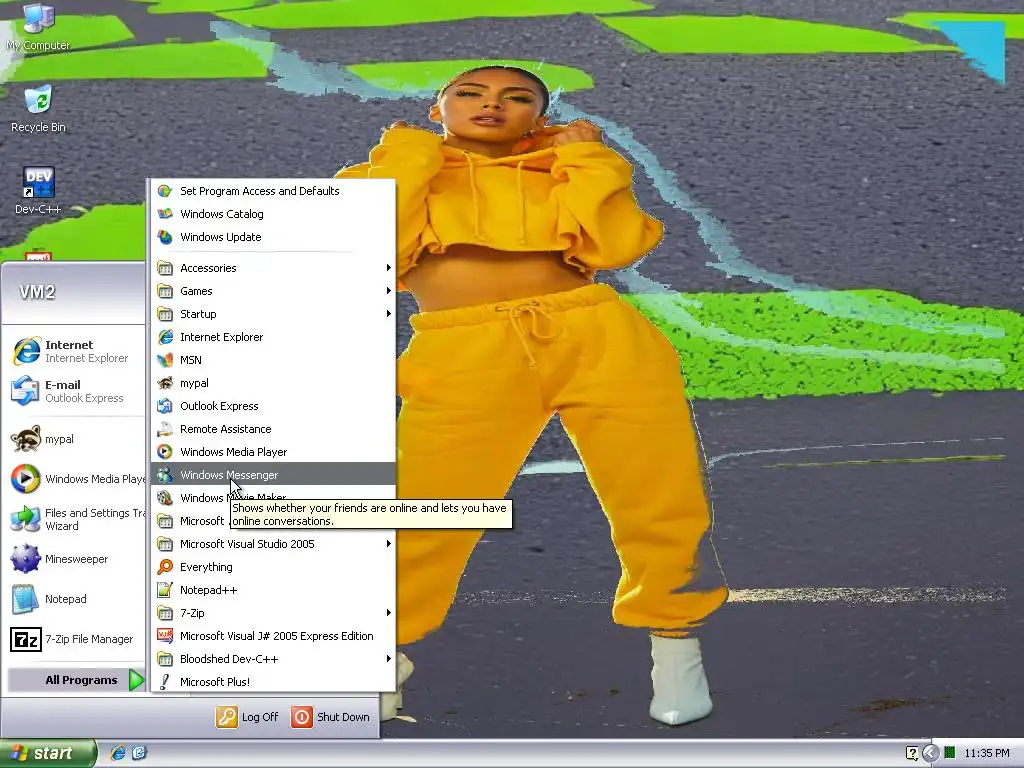This screenshot has height=768, width=1024.
Task: Select Windows Update menu entry
Action: (273, 236)
